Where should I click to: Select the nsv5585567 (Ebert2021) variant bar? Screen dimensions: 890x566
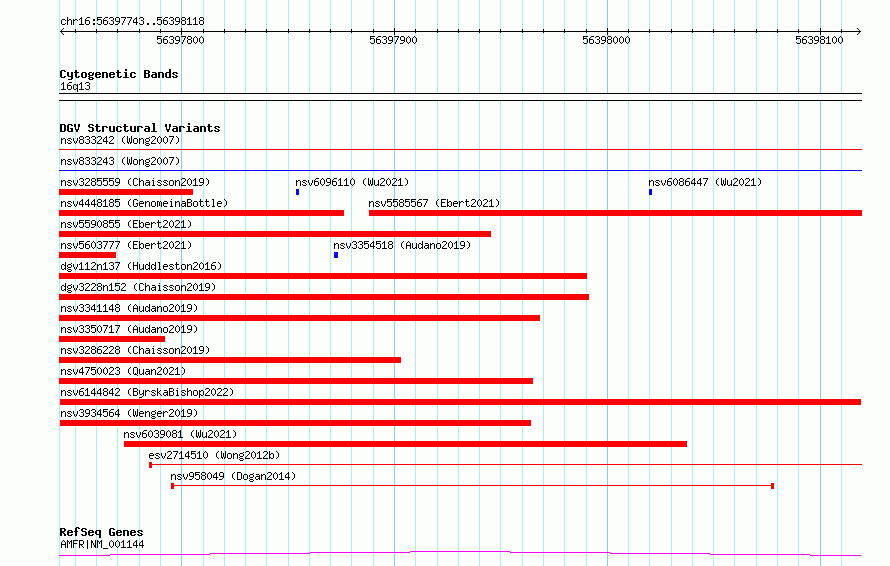(615, 213)
